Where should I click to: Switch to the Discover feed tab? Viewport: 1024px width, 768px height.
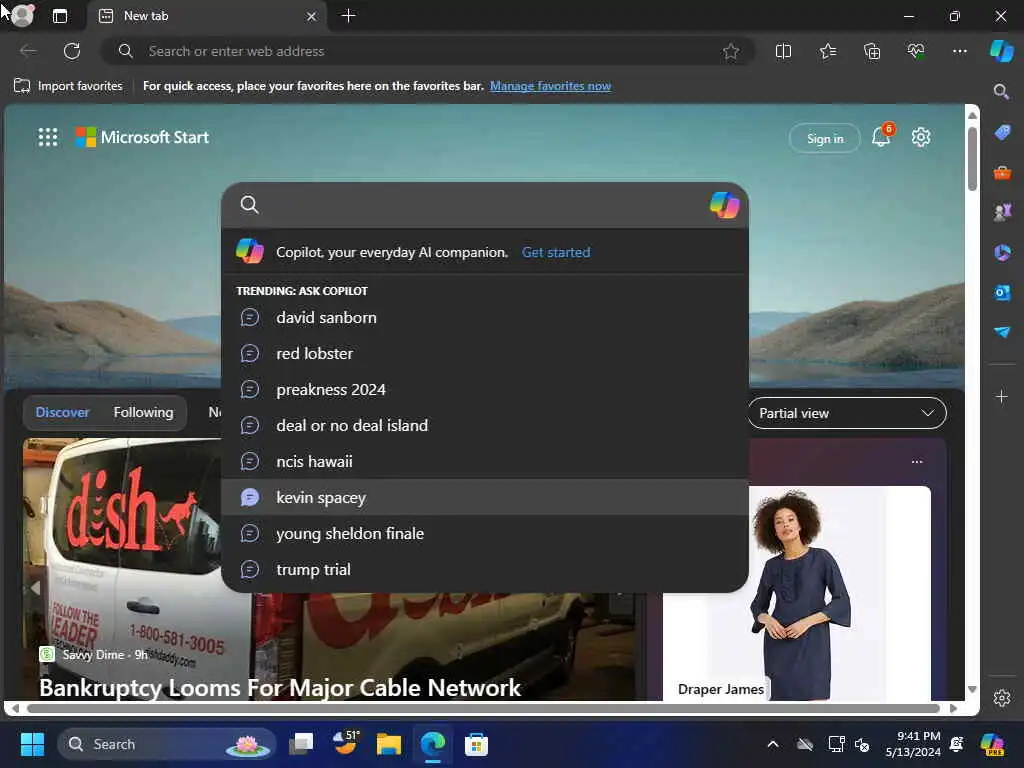click(63, 413)
